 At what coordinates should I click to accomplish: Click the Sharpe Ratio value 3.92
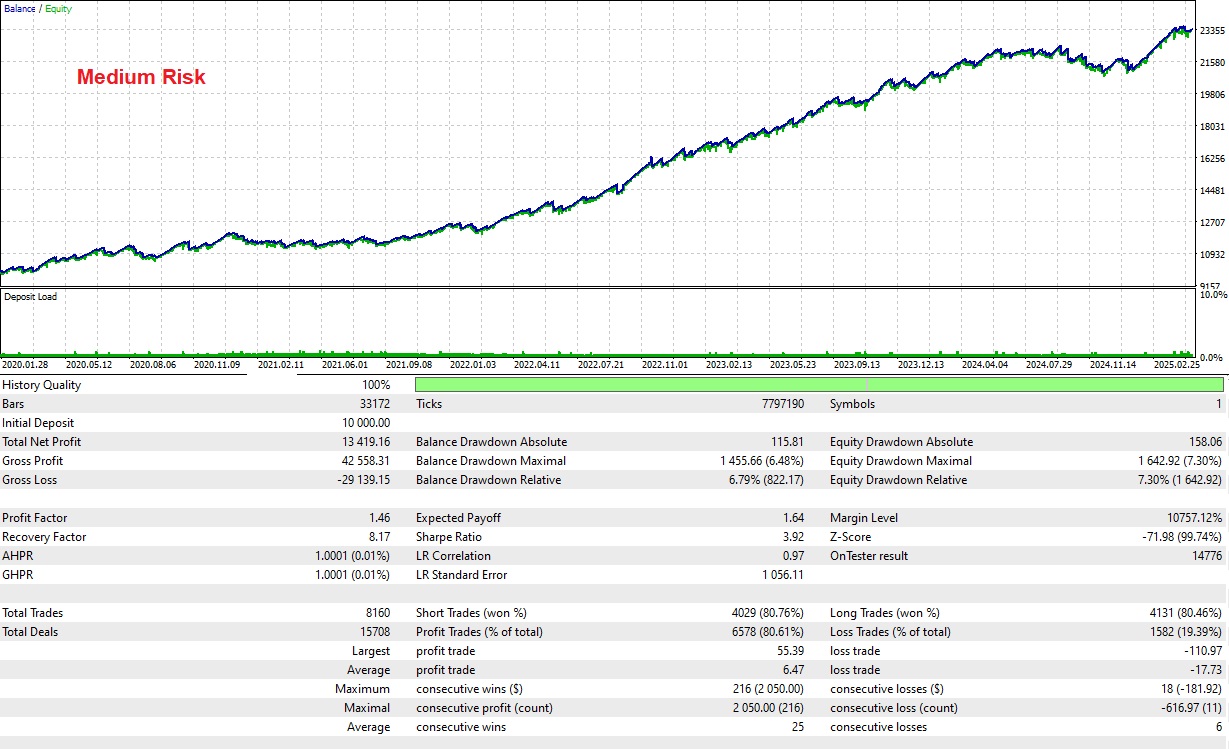click(x=787, y=537)
